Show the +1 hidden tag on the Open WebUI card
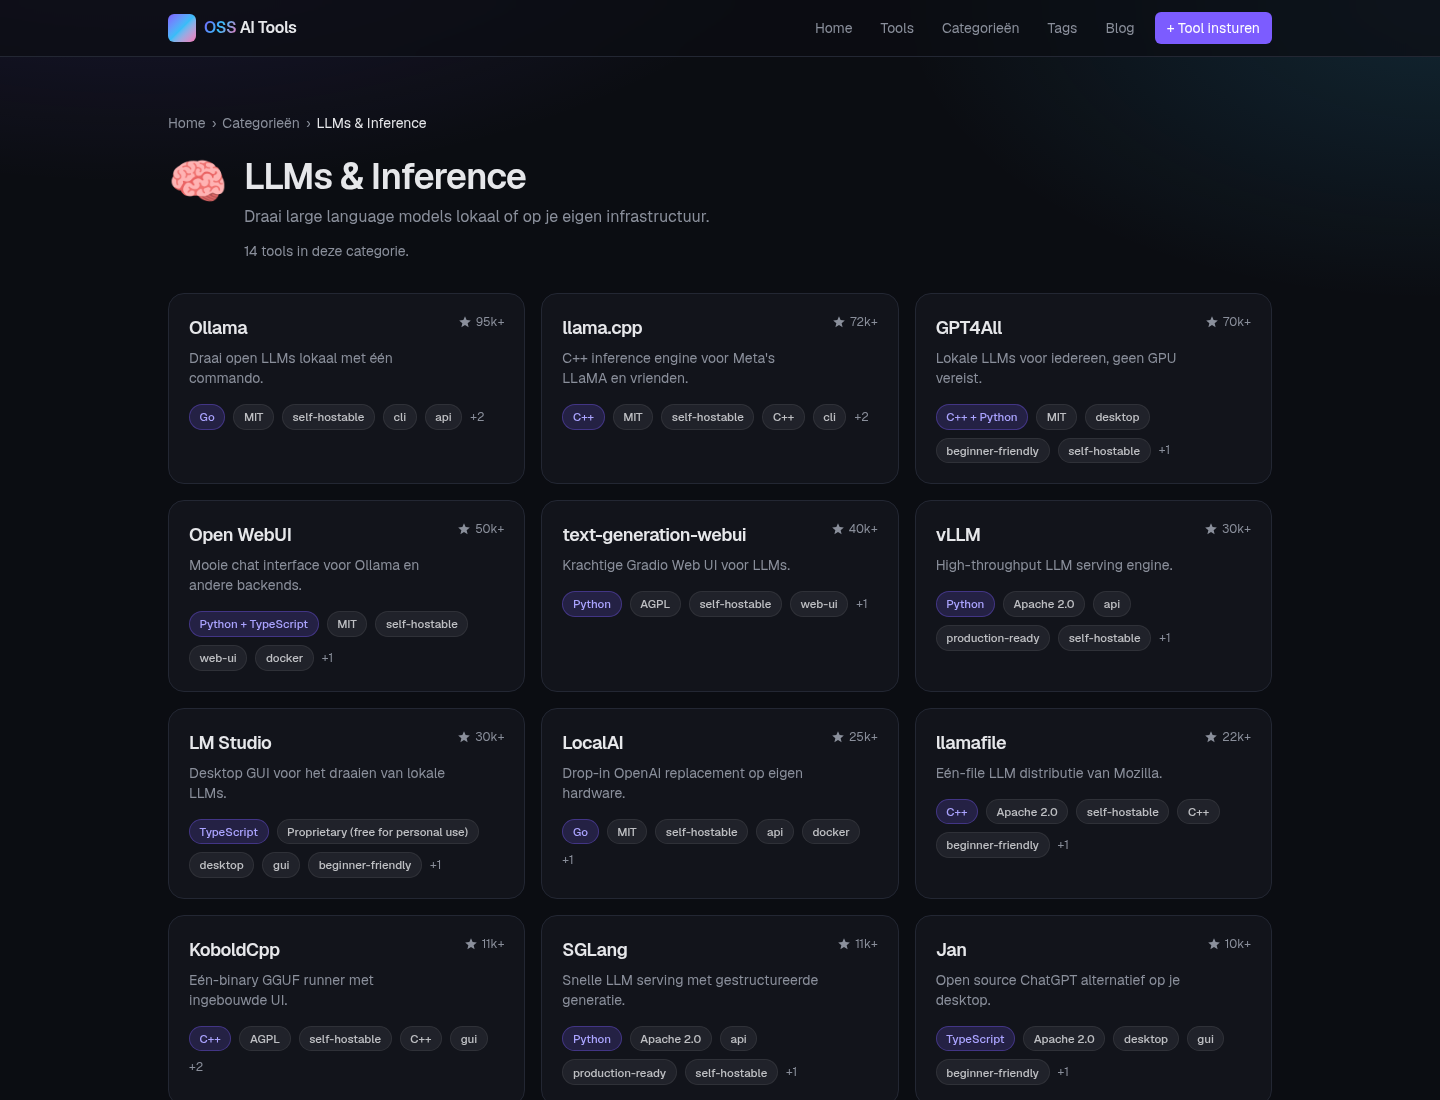 pyautogui.click(x=327, y=658)
